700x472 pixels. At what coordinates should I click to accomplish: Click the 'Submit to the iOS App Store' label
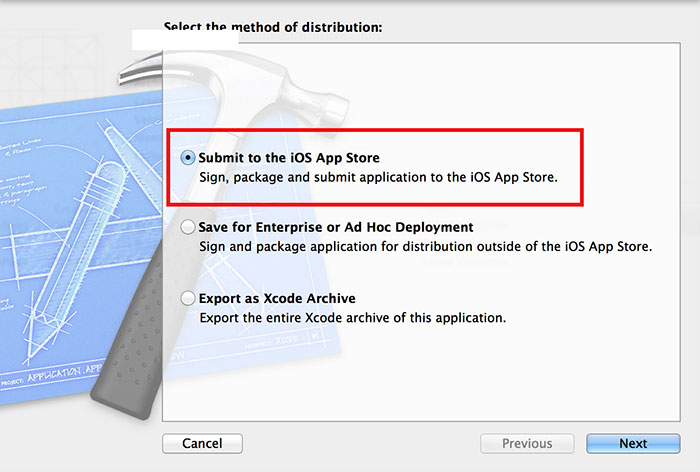pos(289,158)
